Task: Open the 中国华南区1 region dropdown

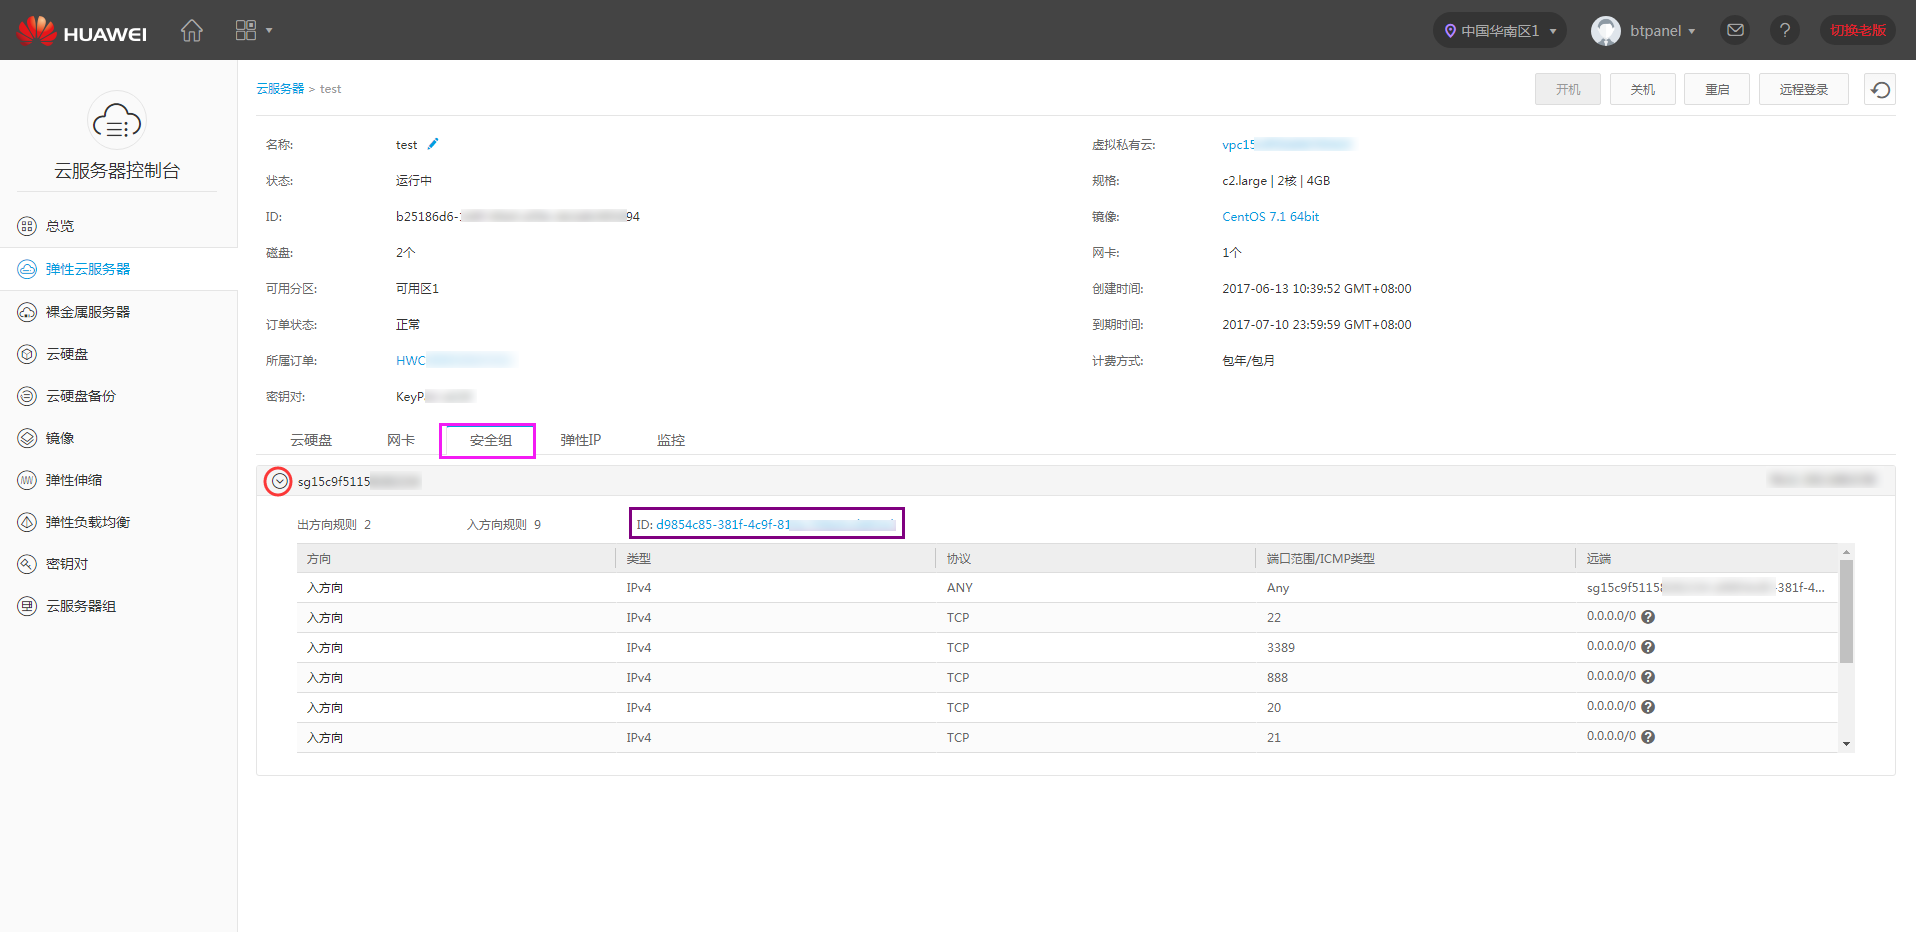Action: (1499, 31)
